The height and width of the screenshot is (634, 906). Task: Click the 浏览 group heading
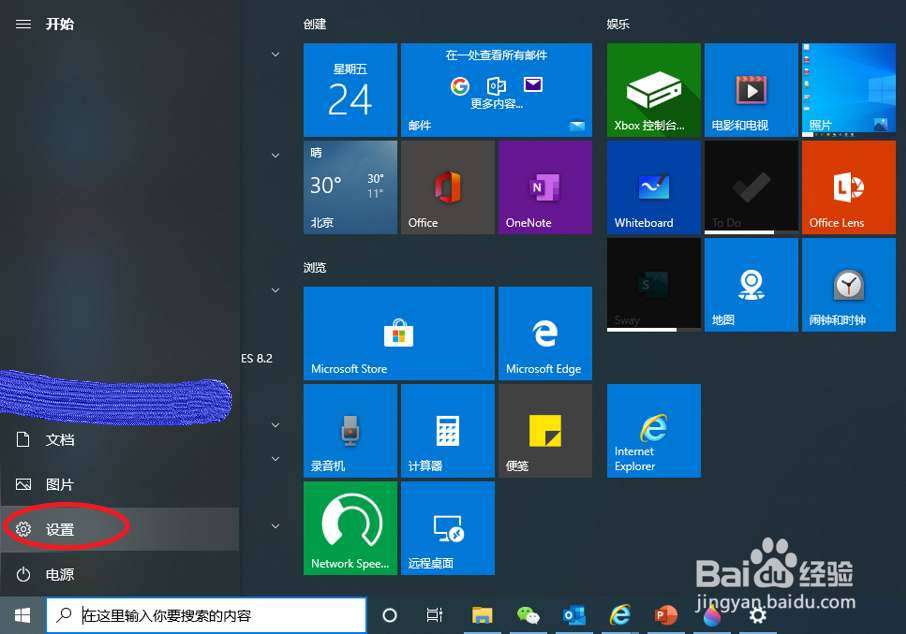[315, 268]
